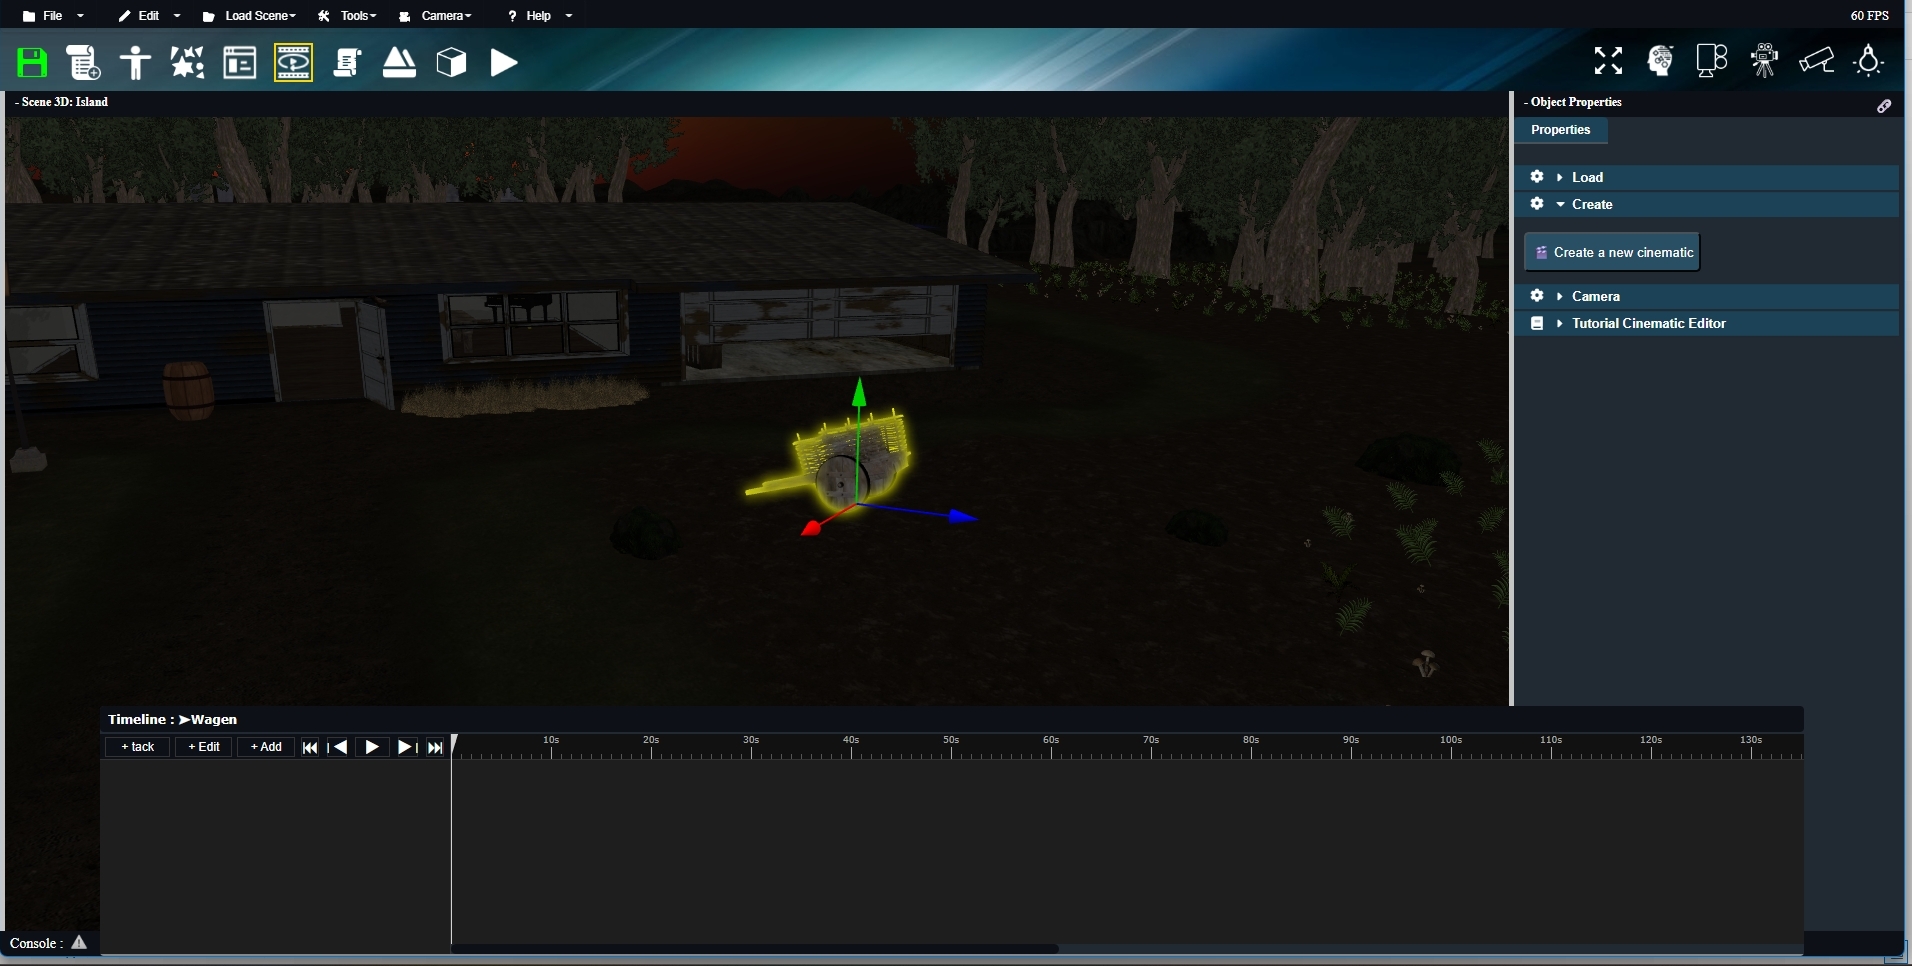Toggle the light bulb lighting icon
The height and width of the screenshot is (966, 1912).
pos(1868,61)
